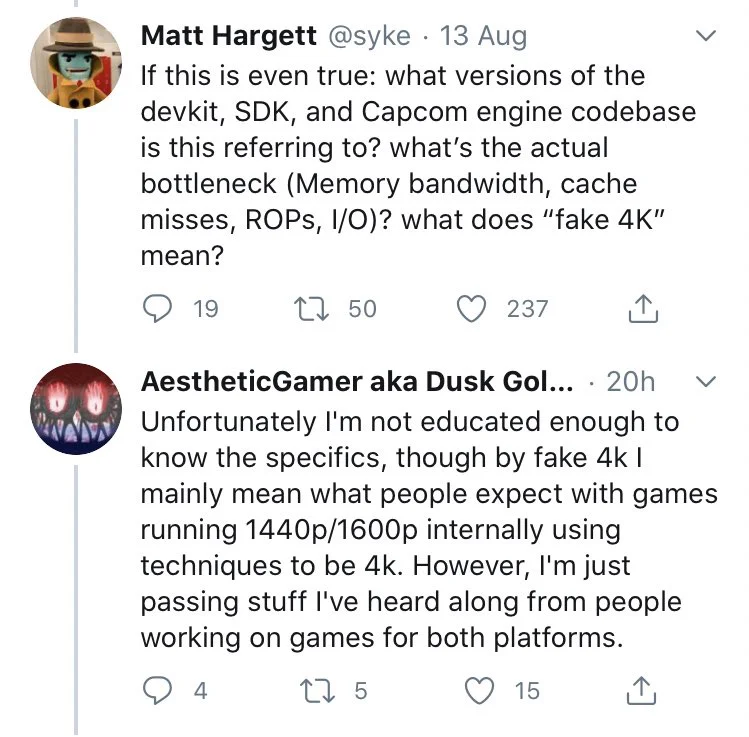The width and height of the screenshot is (749, 737).
Task: Open the 20h timestamp
Action: [631, 382]
